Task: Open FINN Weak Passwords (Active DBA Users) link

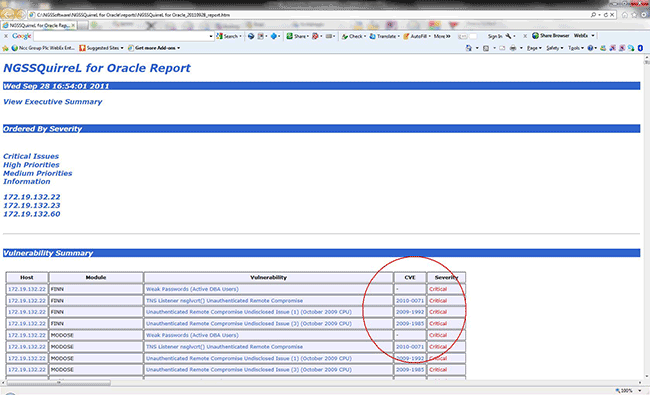Action: click(x=192, y=289)
